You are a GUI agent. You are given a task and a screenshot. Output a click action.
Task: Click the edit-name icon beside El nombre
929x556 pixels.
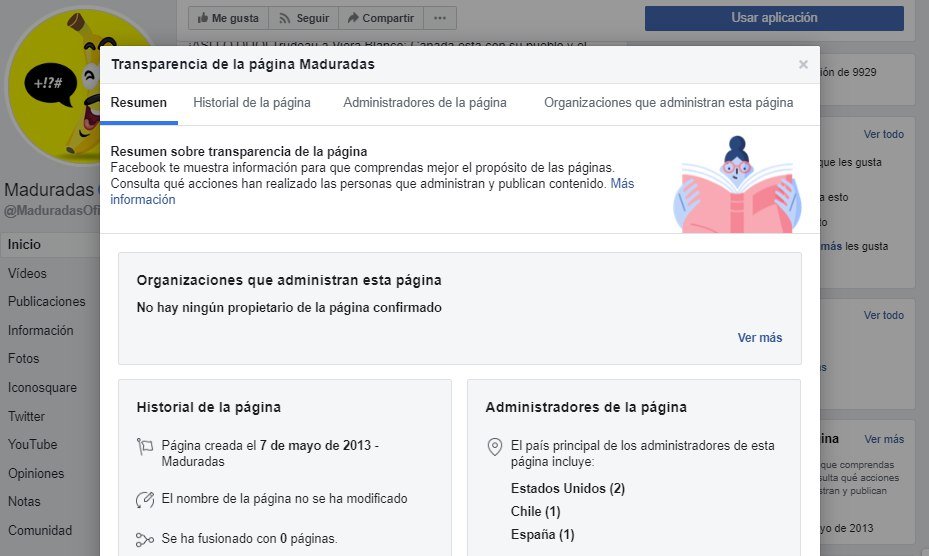tap(145, 500)
